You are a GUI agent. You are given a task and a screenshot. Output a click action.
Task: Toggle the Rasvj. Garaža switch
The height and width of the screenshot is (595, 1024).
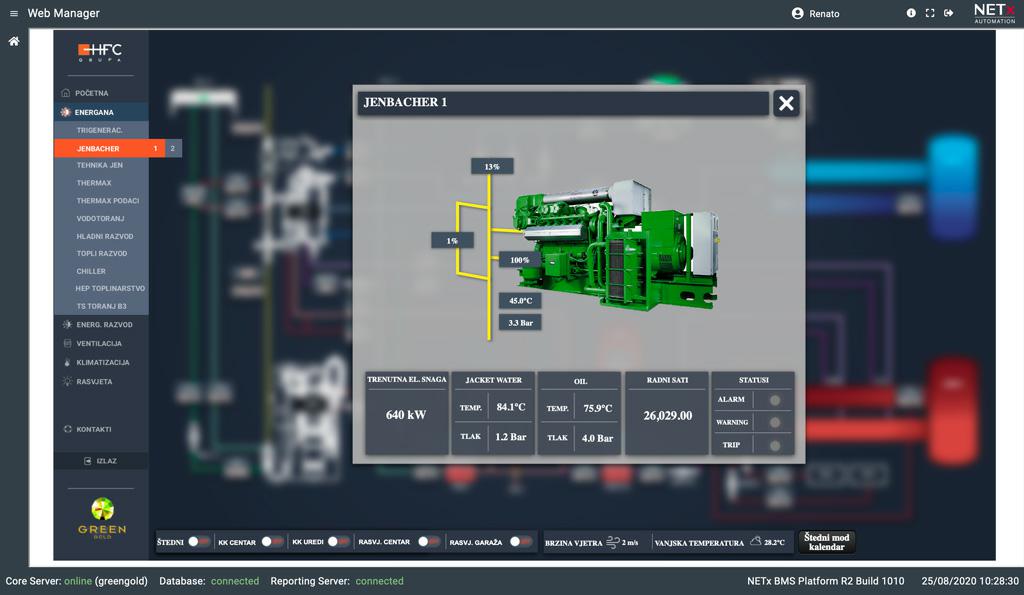[x=520, y=542]
